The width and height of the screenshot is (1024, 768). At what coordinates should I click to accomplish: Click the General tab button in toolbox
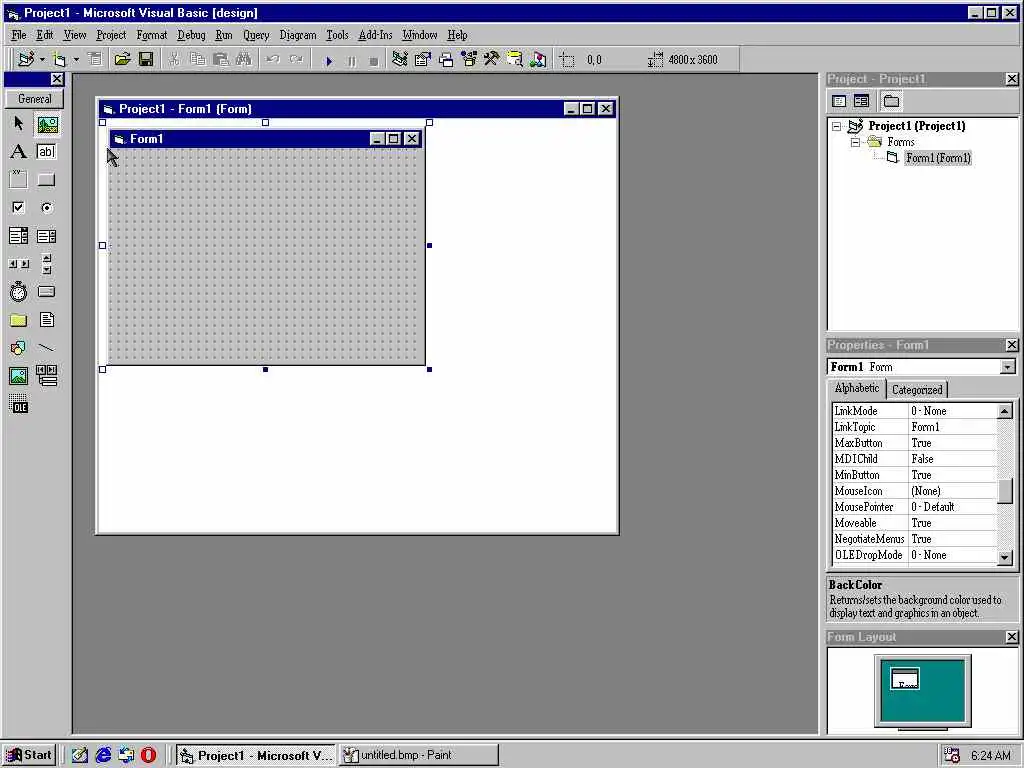pyautogui.click(x=34, y=99)
